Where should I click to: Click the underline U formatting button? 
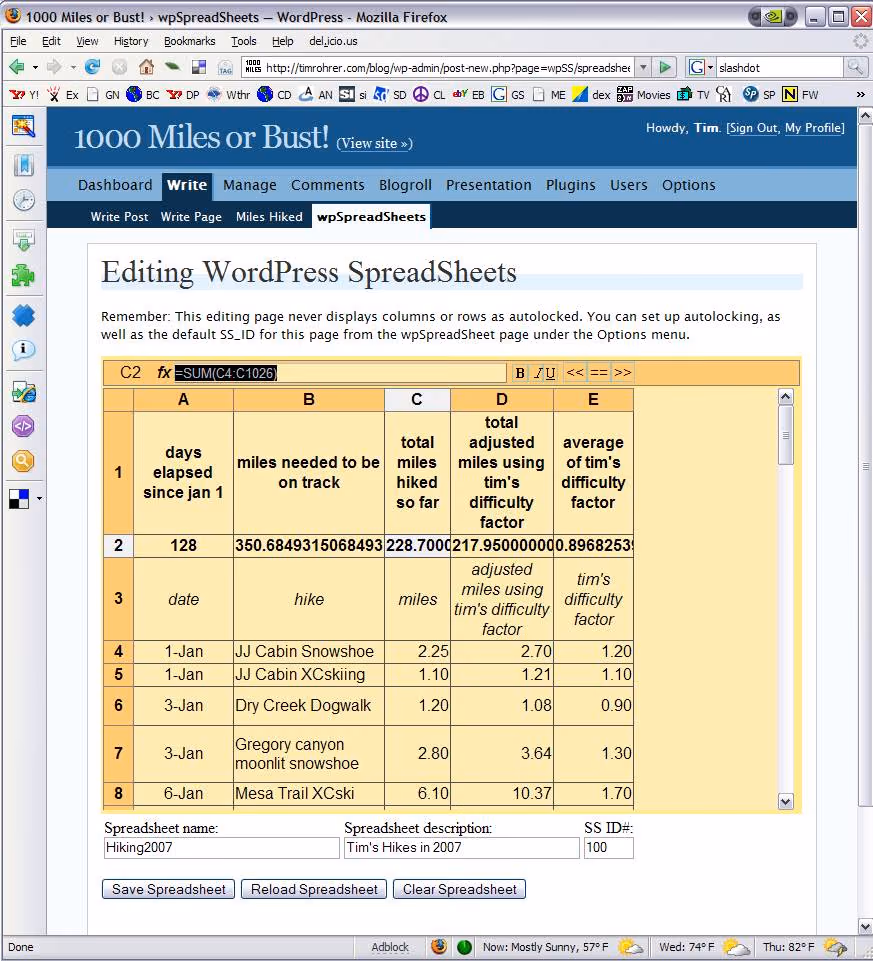(x=551, y=373)
